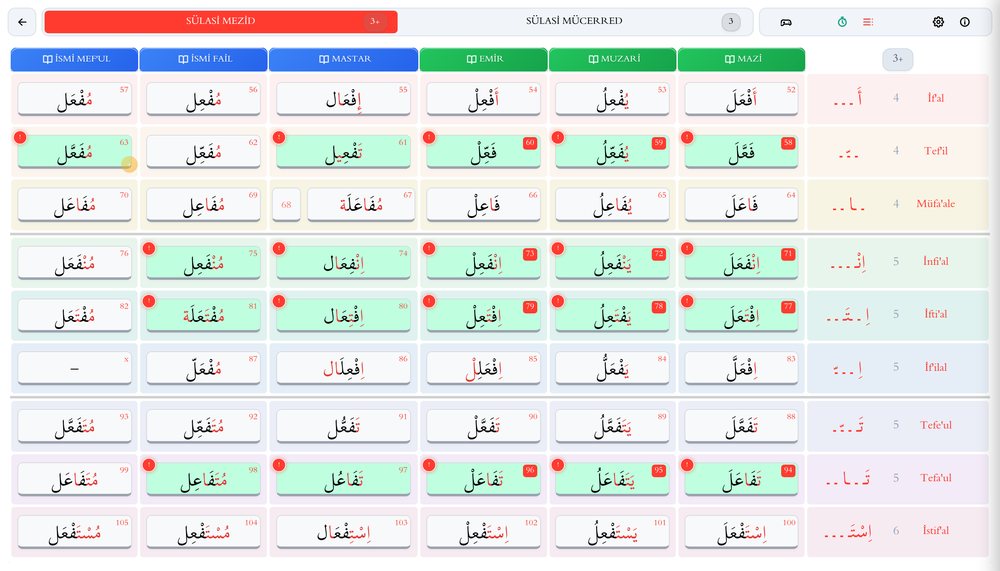Toggle card 82 in the İfti'al row
This screenshot has width=1000, height=571.
(75, 316)
